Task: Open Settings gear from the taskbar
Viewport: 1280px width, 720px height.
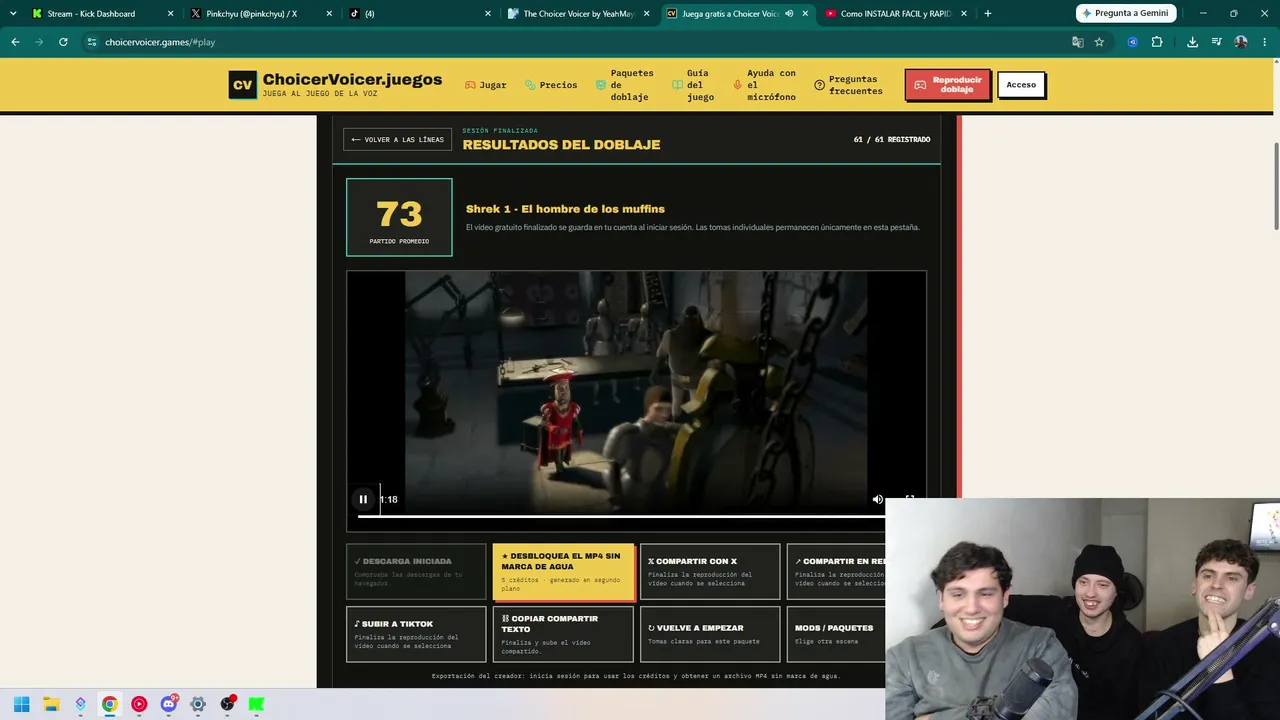Action: pos(198,704)
